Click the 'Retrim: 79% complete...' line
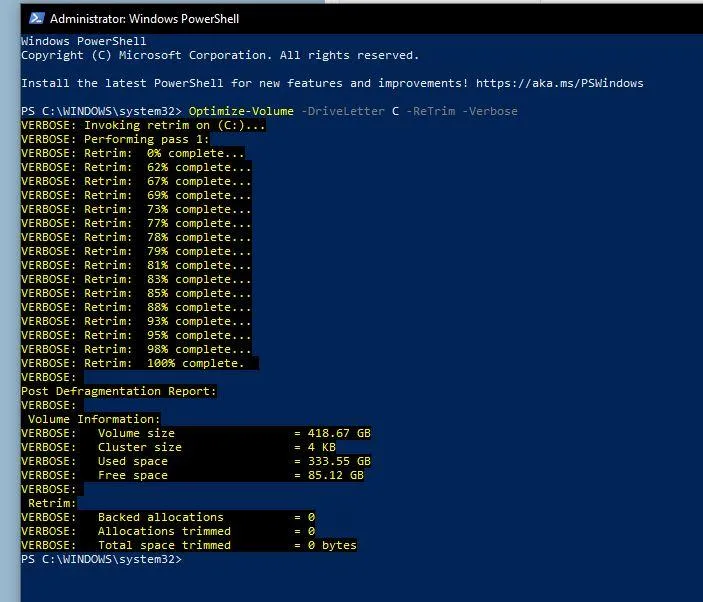 [x=136, y=251]
